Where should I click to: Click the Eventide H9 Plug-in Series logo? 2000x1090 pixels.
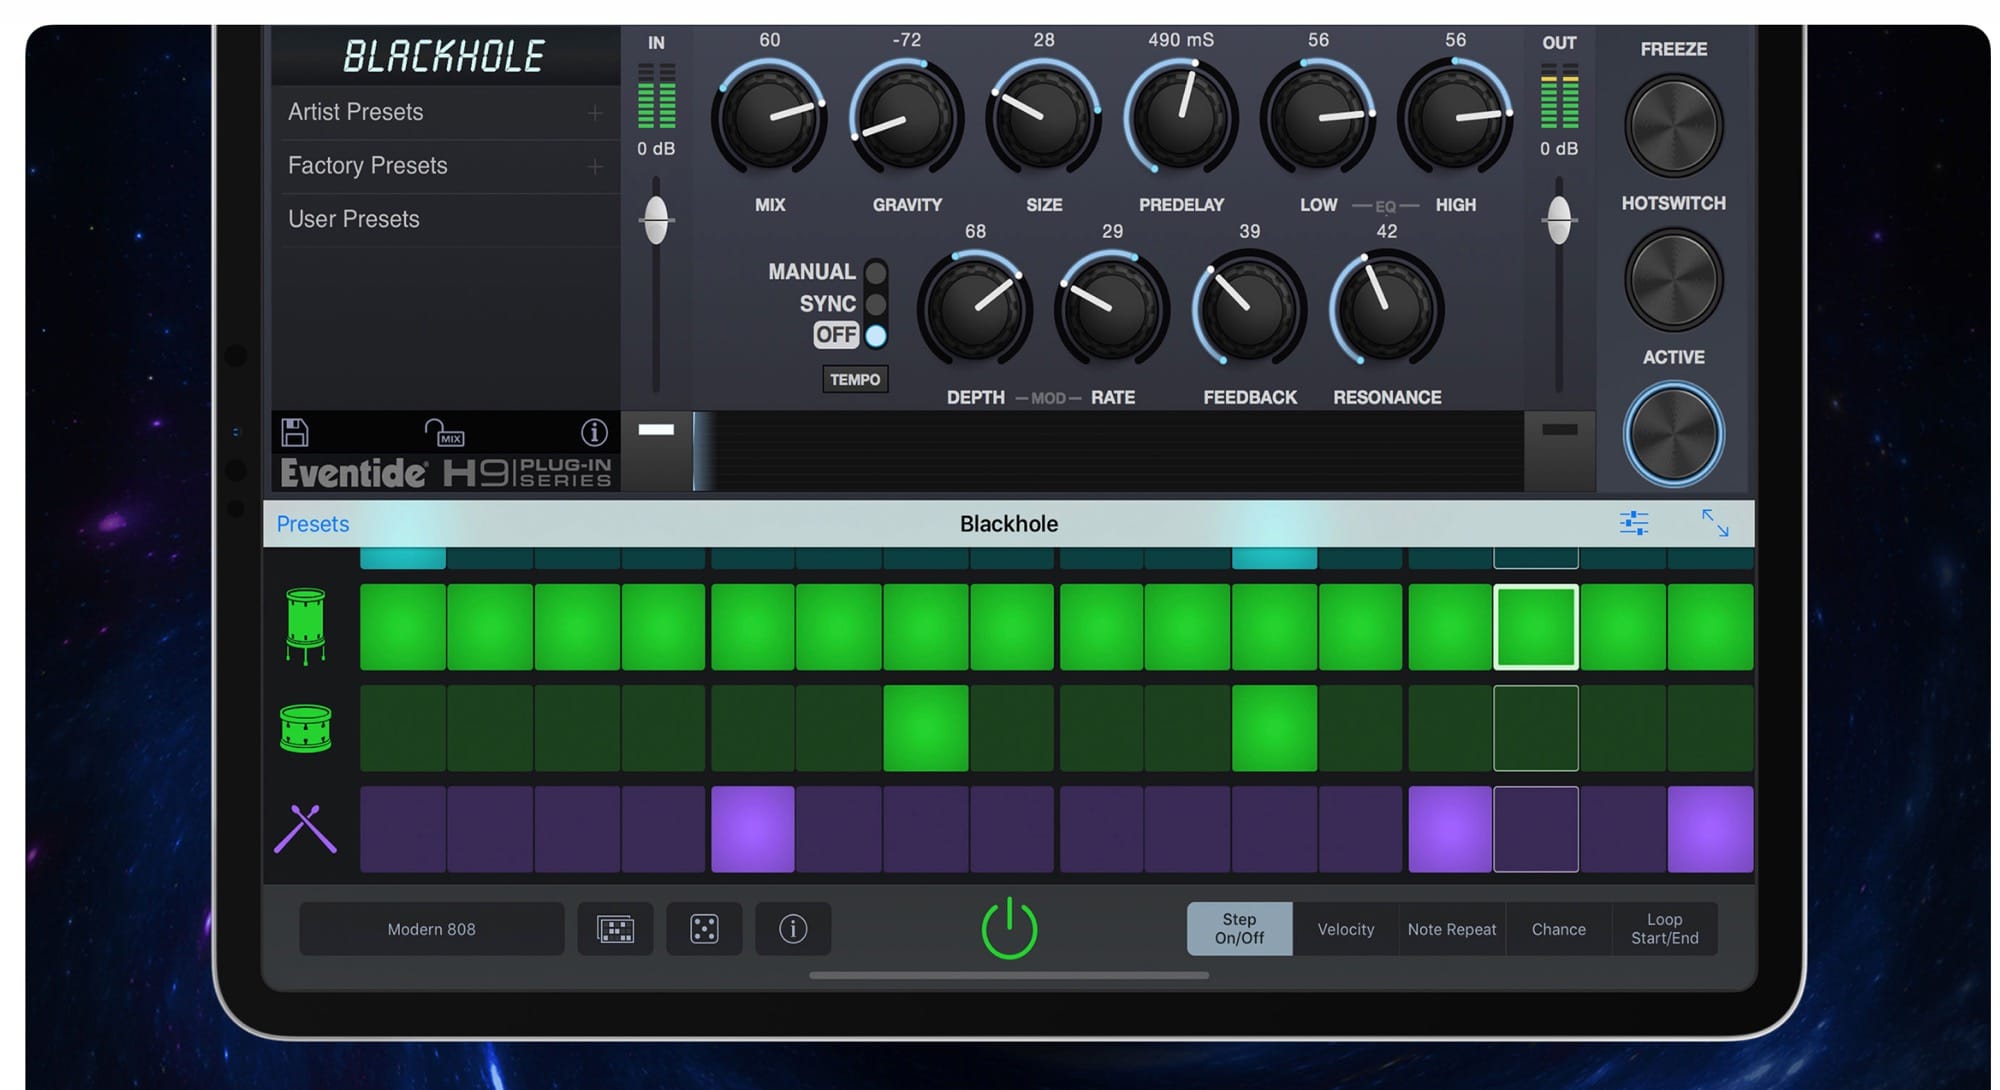point(446,472)
